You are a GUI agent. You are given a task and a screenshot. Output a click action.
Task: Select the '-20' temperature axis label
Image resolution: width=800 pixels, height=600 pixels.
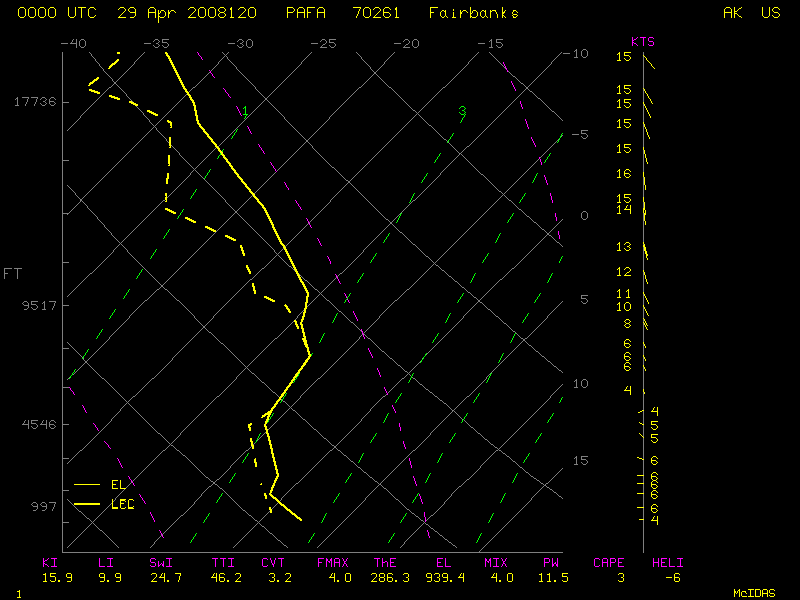(x=407, y=43)
